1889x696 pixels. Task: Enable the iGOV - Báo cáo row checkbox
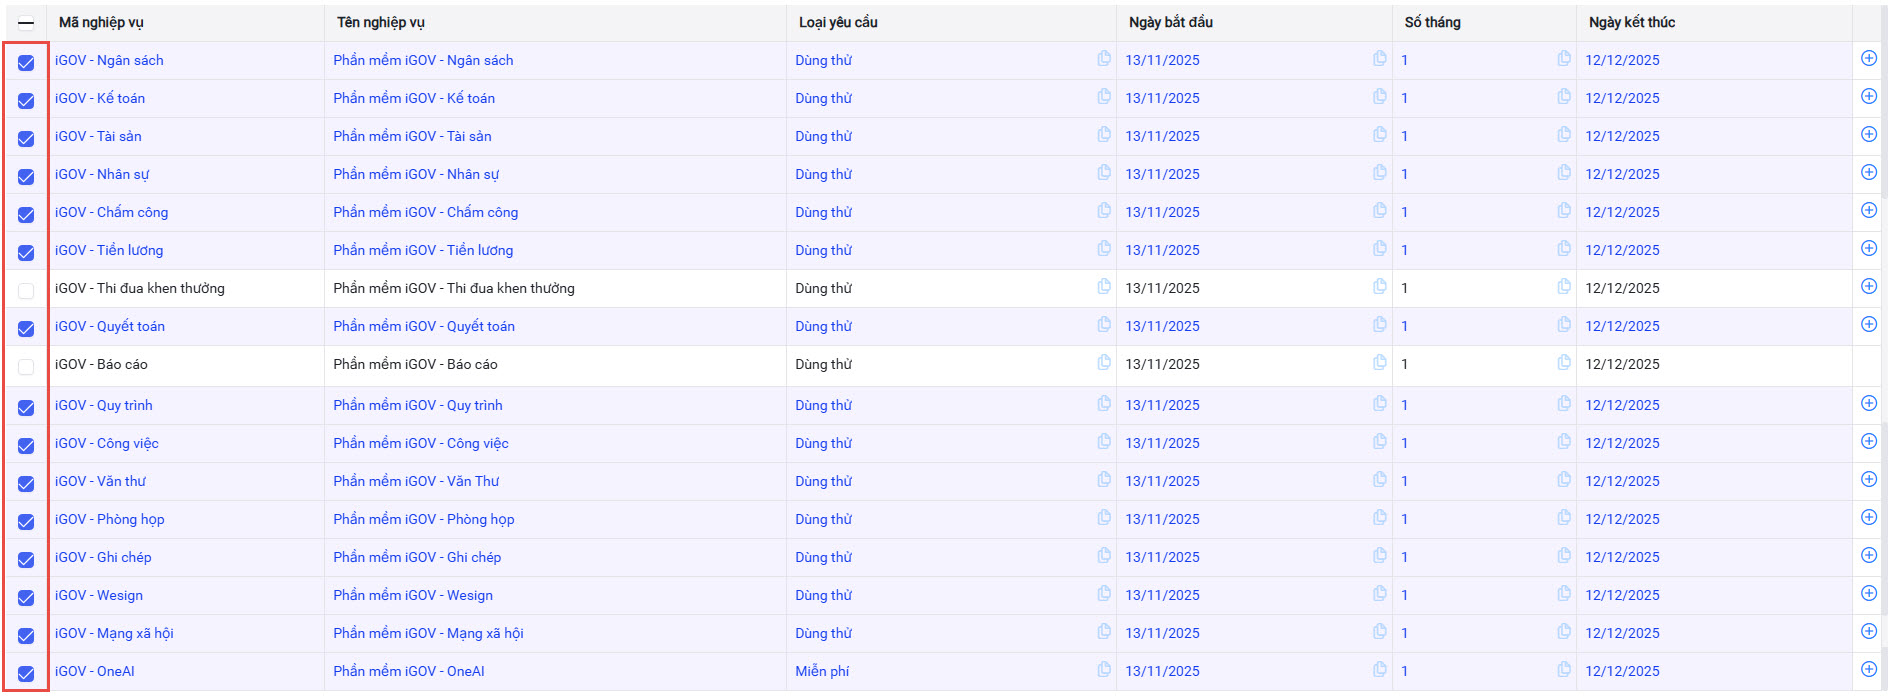pyautogui.click(x=26, y=366)
